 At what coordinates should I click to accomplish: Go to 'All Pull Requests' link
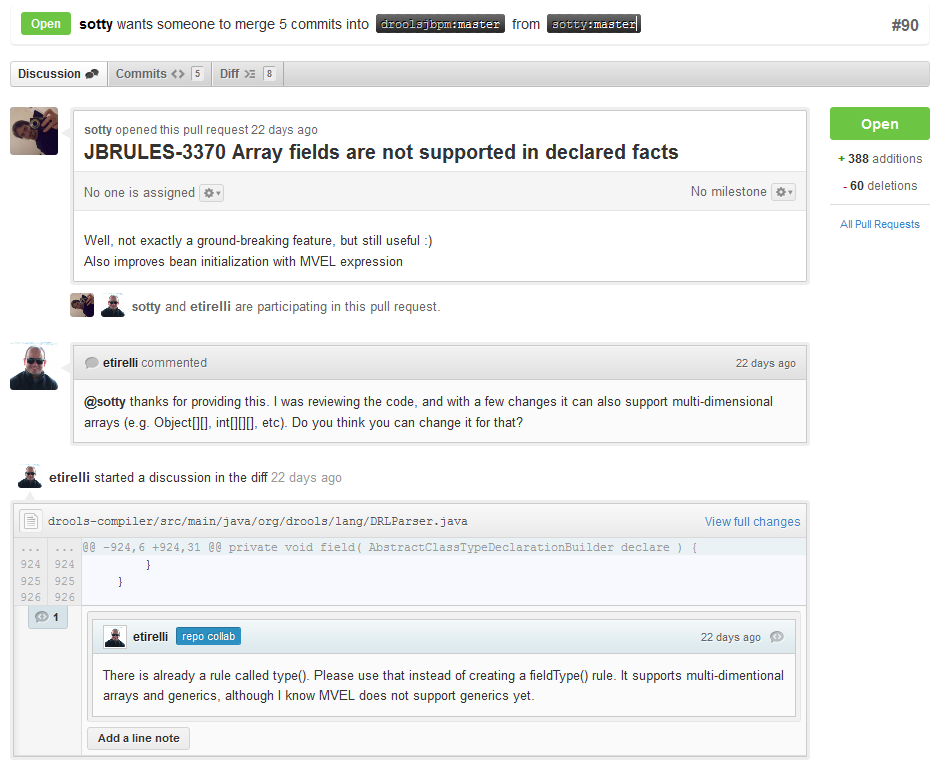879,224
